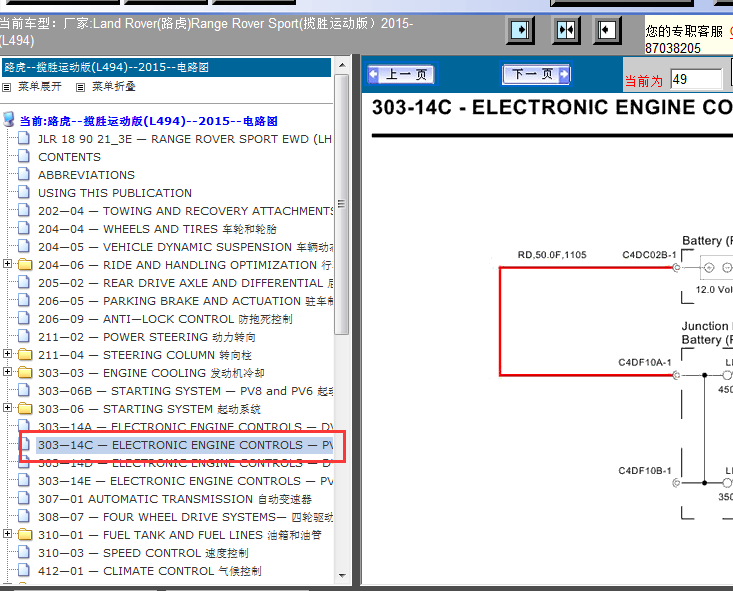Viewport: 733px width, 591px height.
Task: Click the folder icon of 204-06 Ride and Handling
Action: tap(25, 264)
